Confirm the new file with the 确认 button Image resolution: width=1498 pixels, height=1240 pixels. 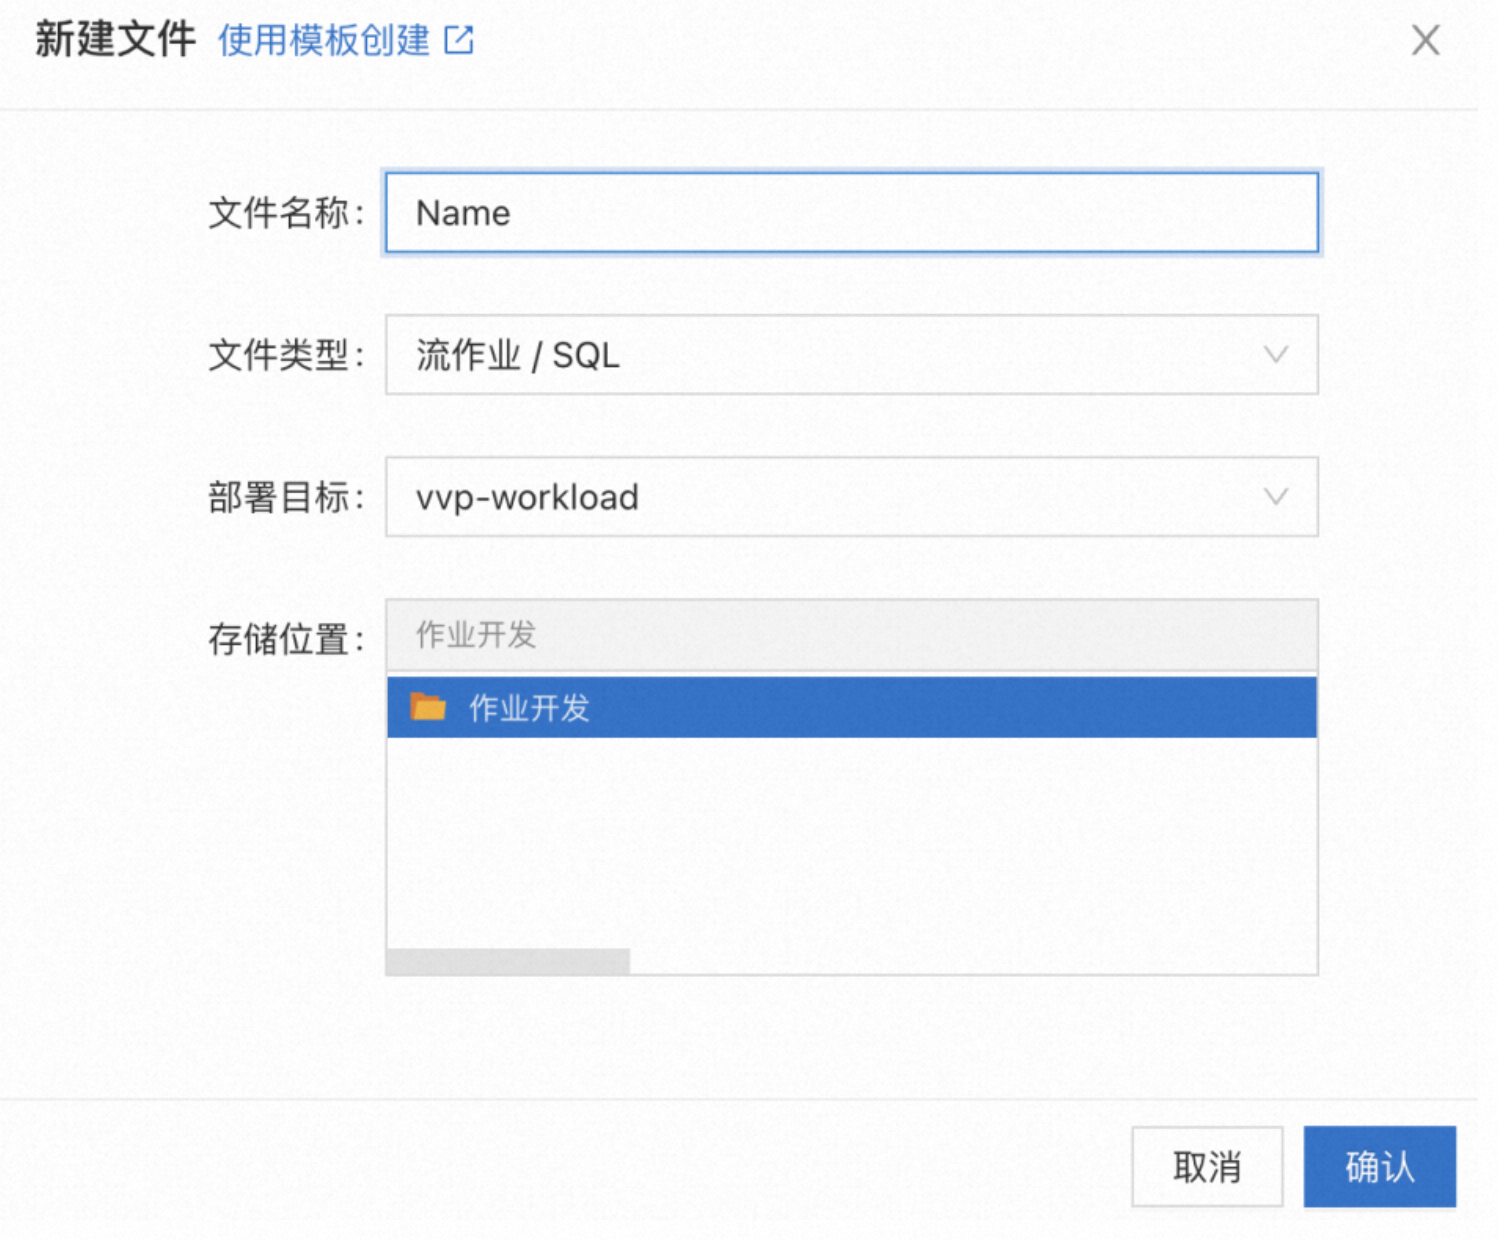click(x=1380, y=1167)
